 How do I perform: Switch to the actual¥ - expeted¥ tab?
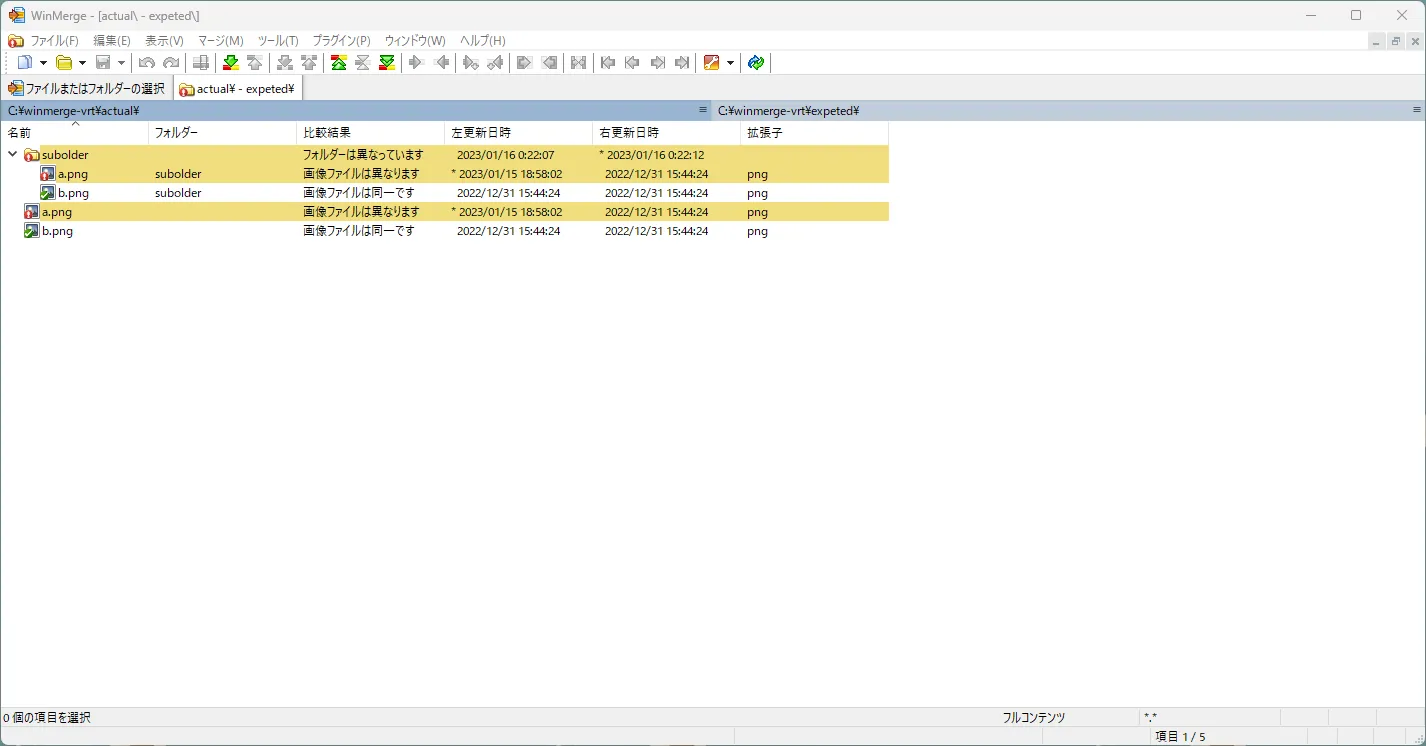[237, 87]
